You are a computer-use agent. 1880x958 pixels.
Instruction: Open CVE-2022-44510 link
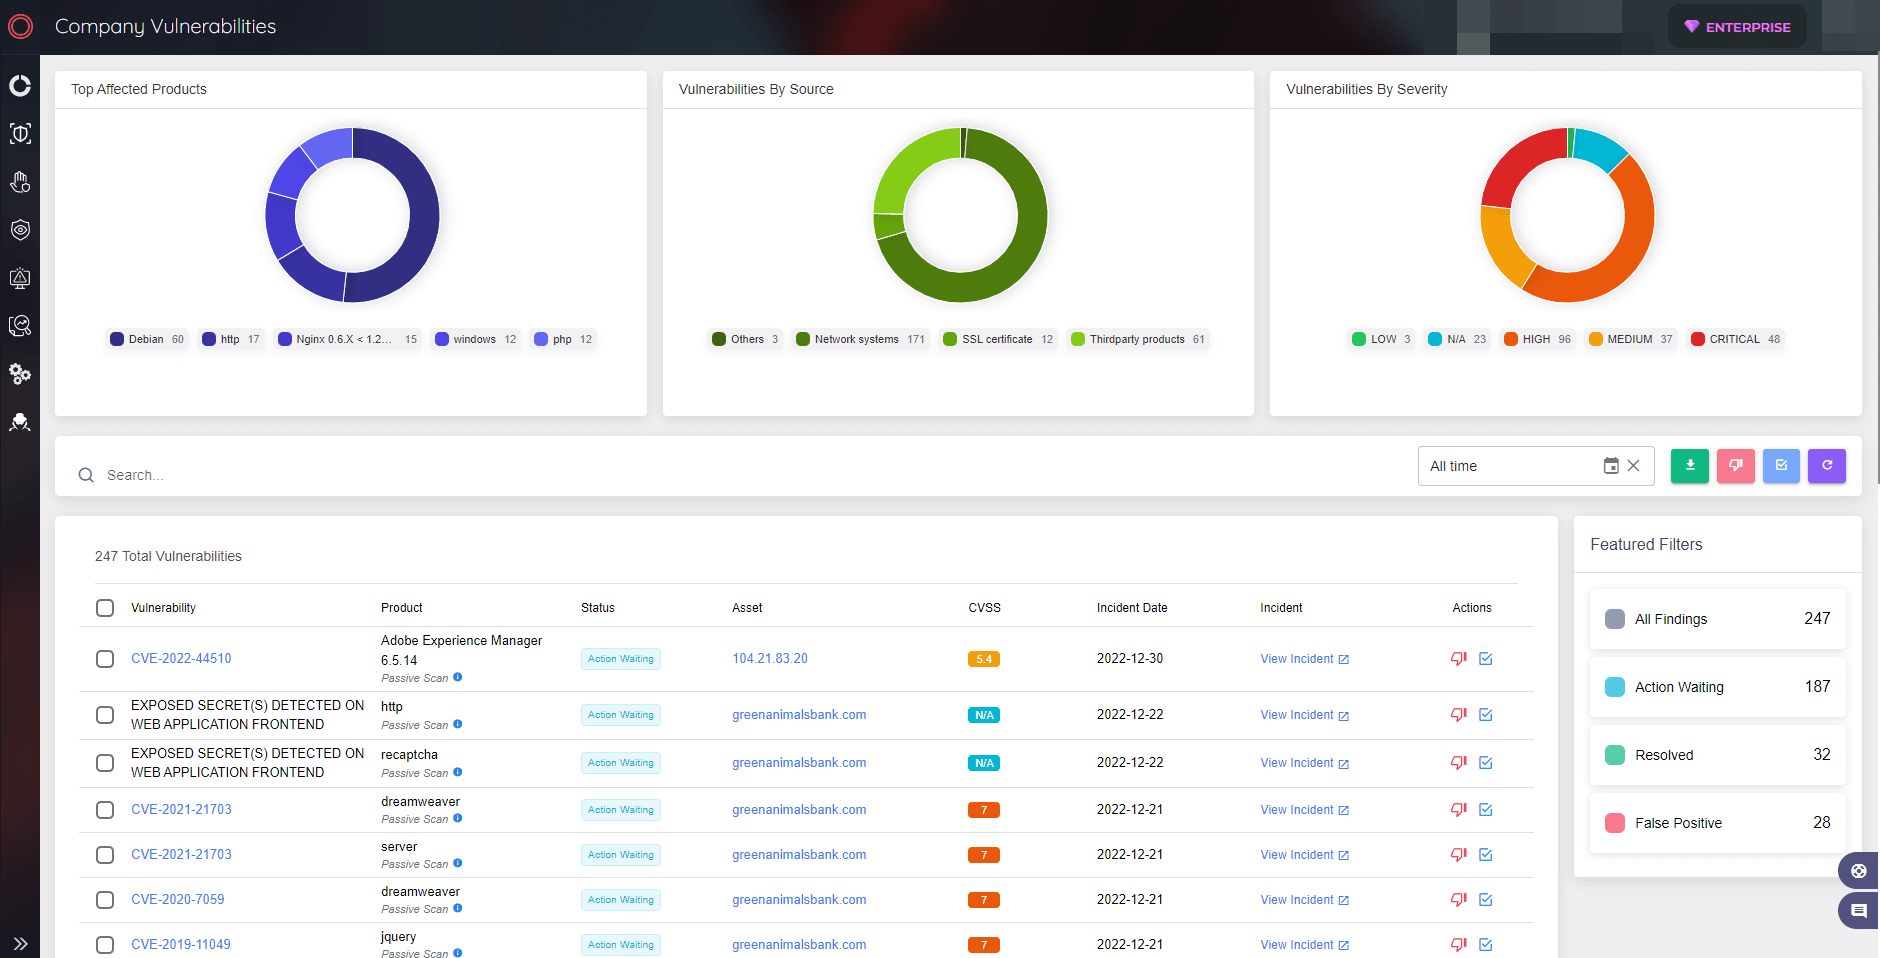click(x=181, y=659)
